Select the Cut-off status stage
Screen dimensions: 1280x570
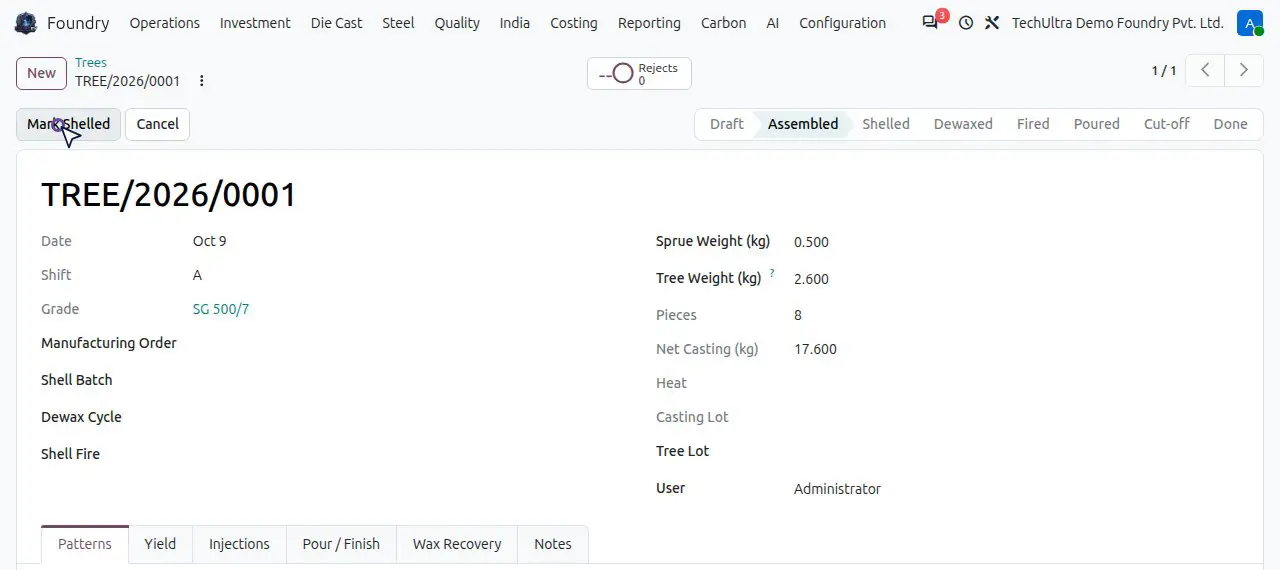point(1166,124)
